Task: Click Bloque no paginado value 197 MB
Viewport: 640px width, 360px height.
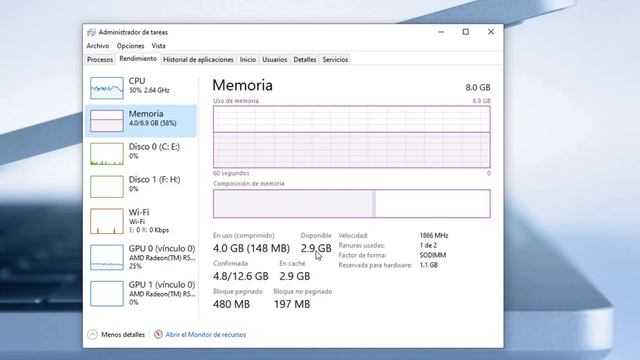Action: (x=292, y=304)
